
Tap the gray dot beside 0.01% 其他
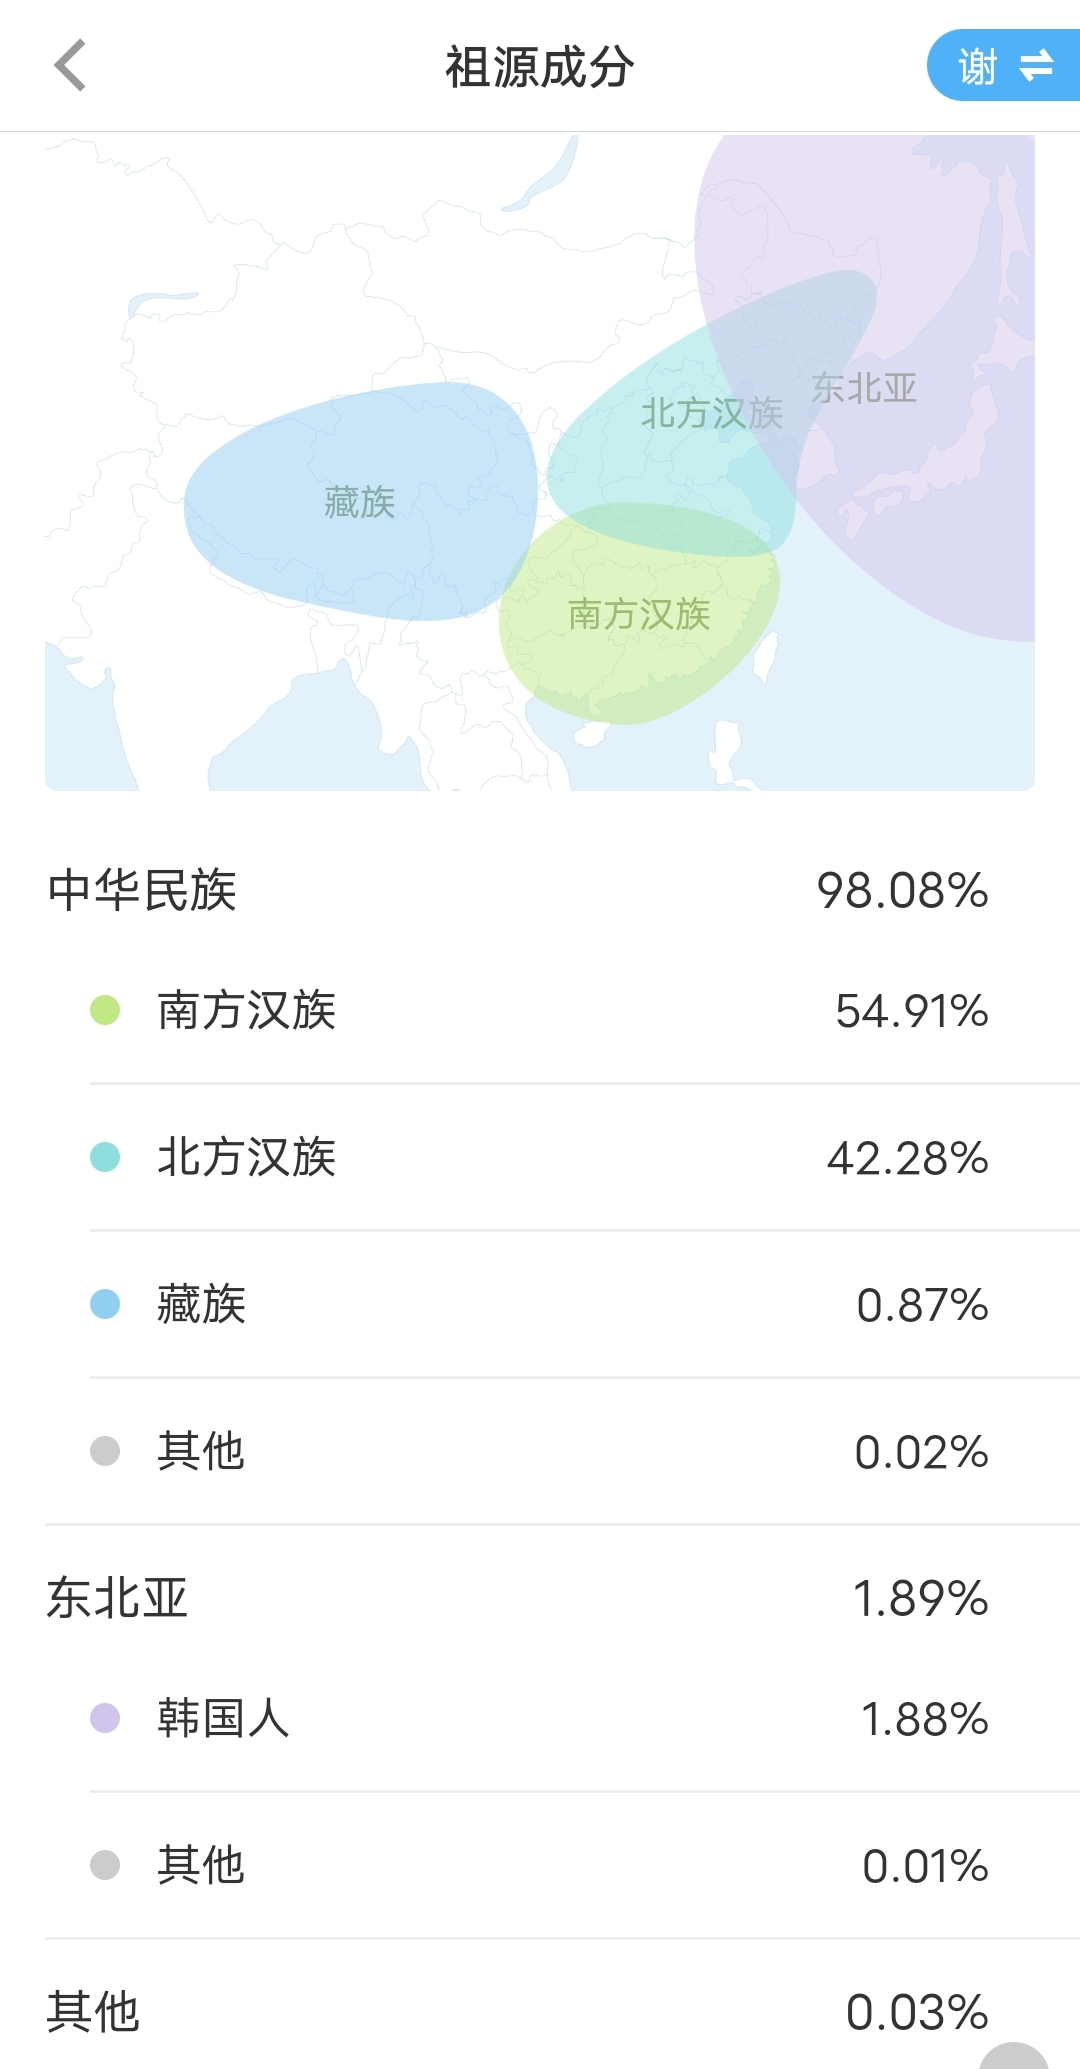[x=105, y=1865]
